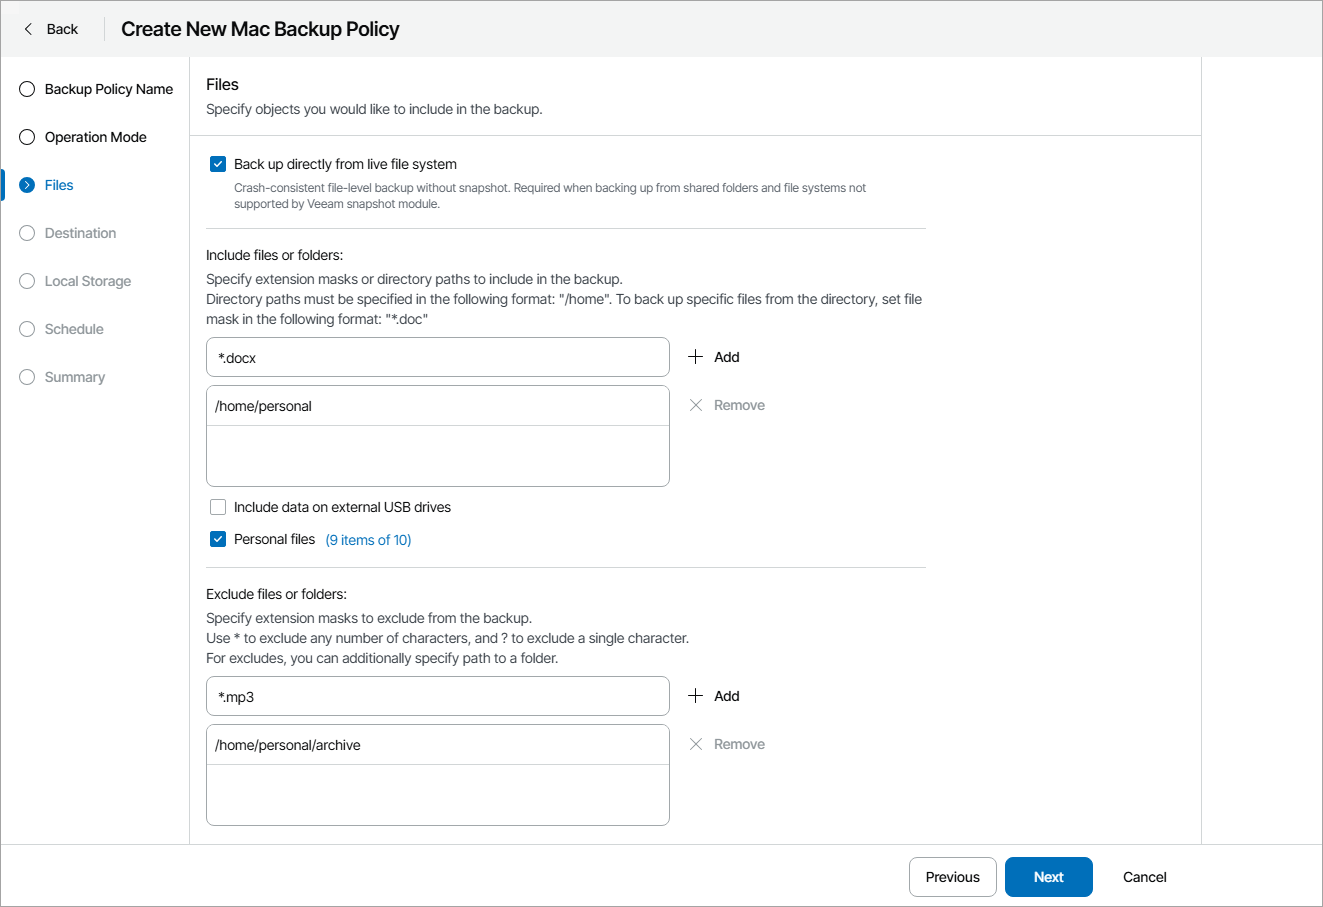Click the Backup Policy Name step circle
The height and width of the screenshot is (907, 1323).
(27, 89)
